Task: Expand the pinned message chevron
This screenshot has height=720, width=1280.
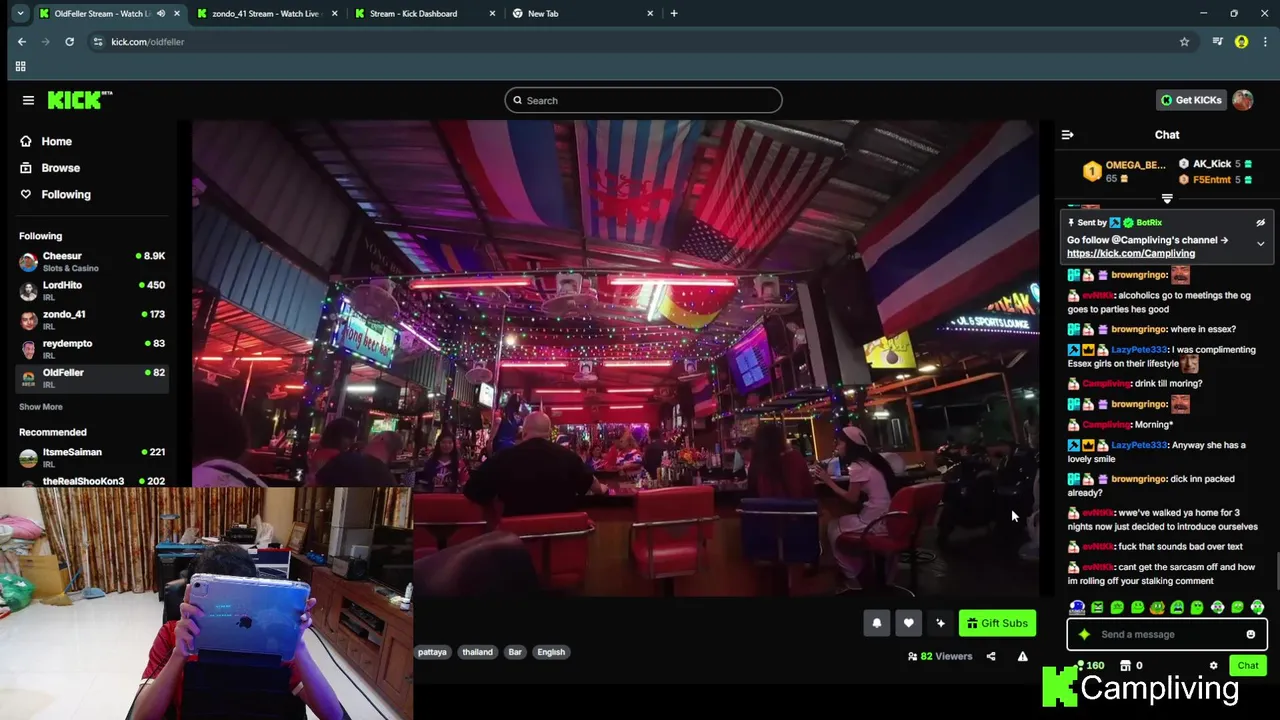Action: [x=1260, y=243]
